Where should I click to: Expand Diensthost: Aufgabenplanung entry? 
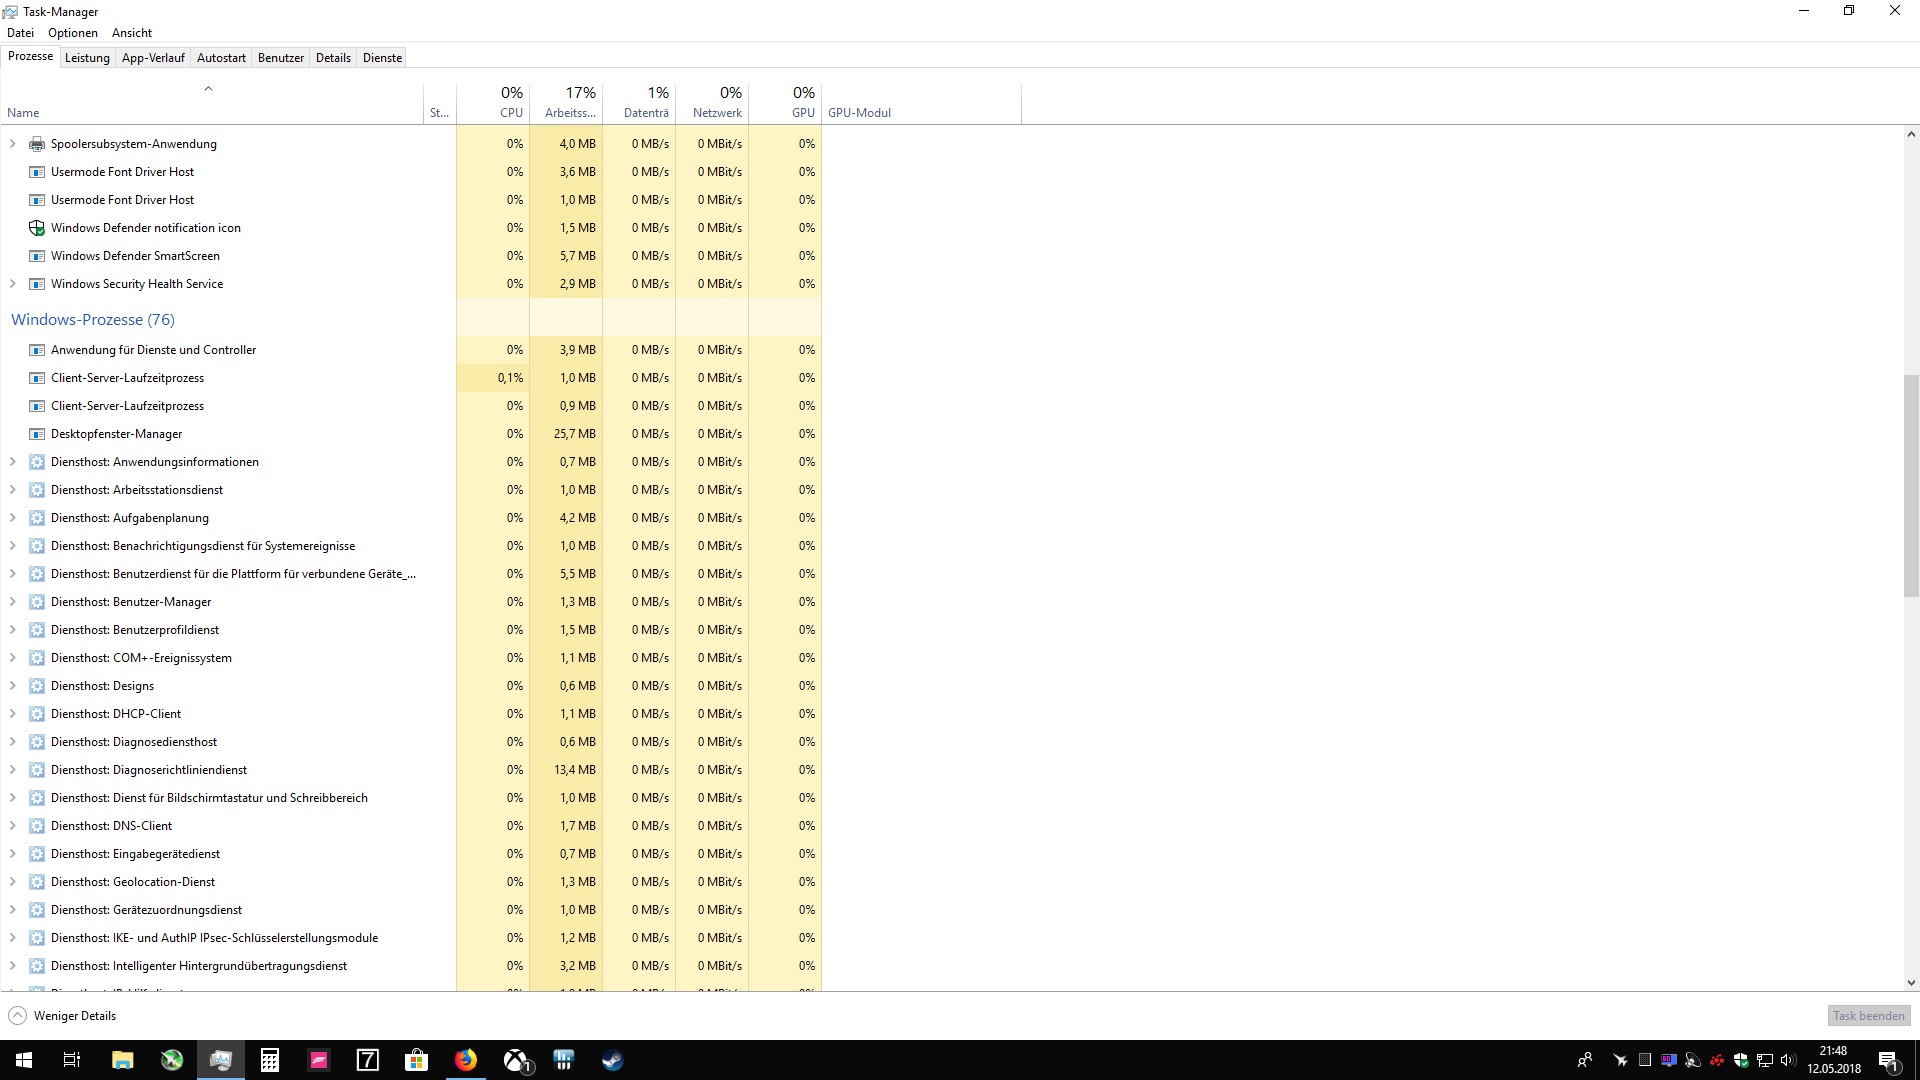pos(12,518)
